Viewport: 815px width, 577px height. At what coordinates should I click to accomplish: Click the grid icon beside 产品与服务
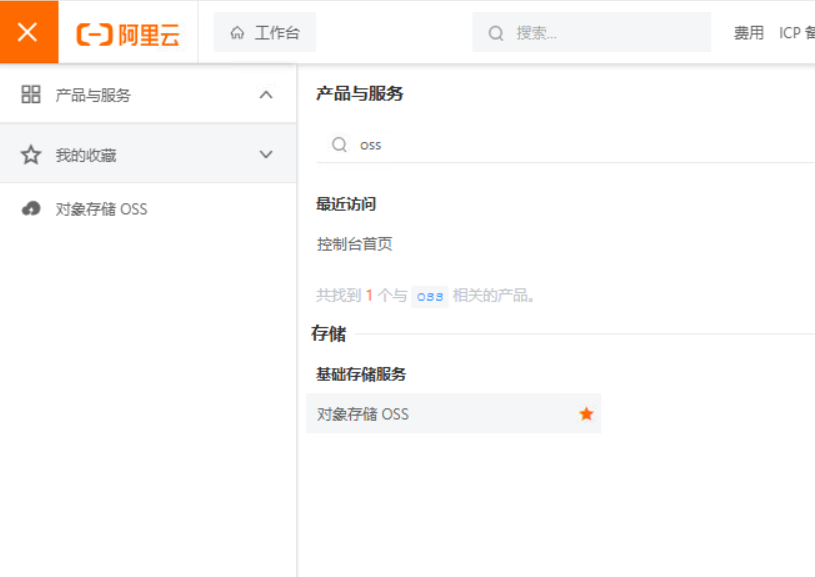point(31,95)
